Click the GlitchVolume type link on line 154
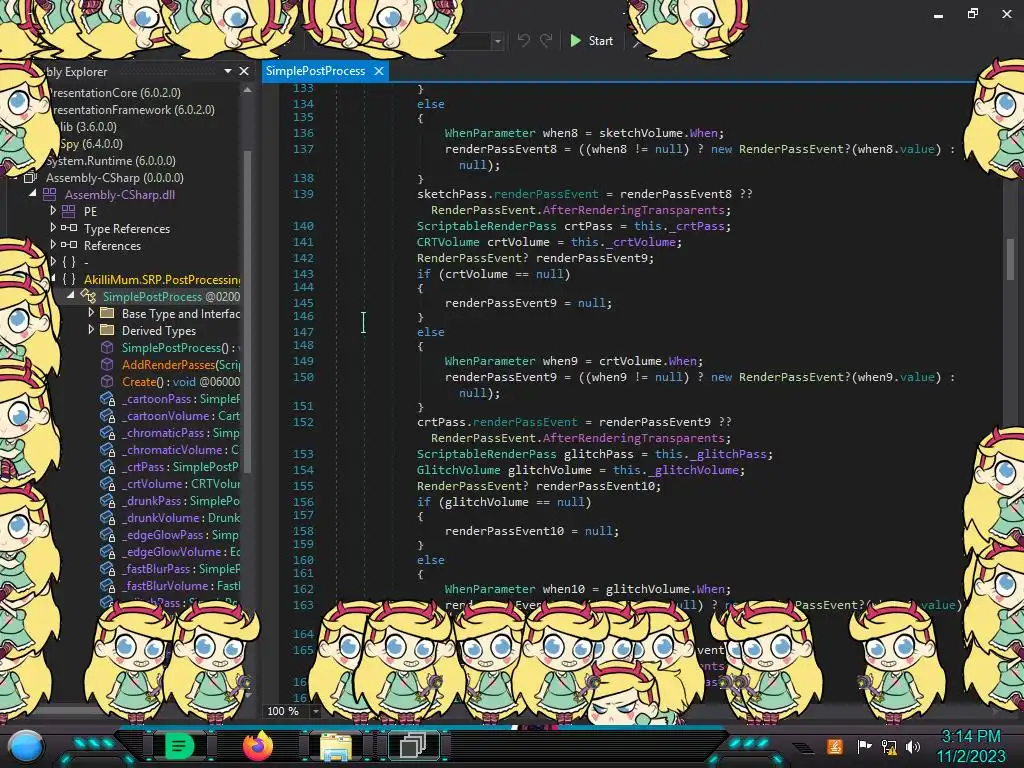The height and width of the screenshot is (768, 1024). (458, 470)
